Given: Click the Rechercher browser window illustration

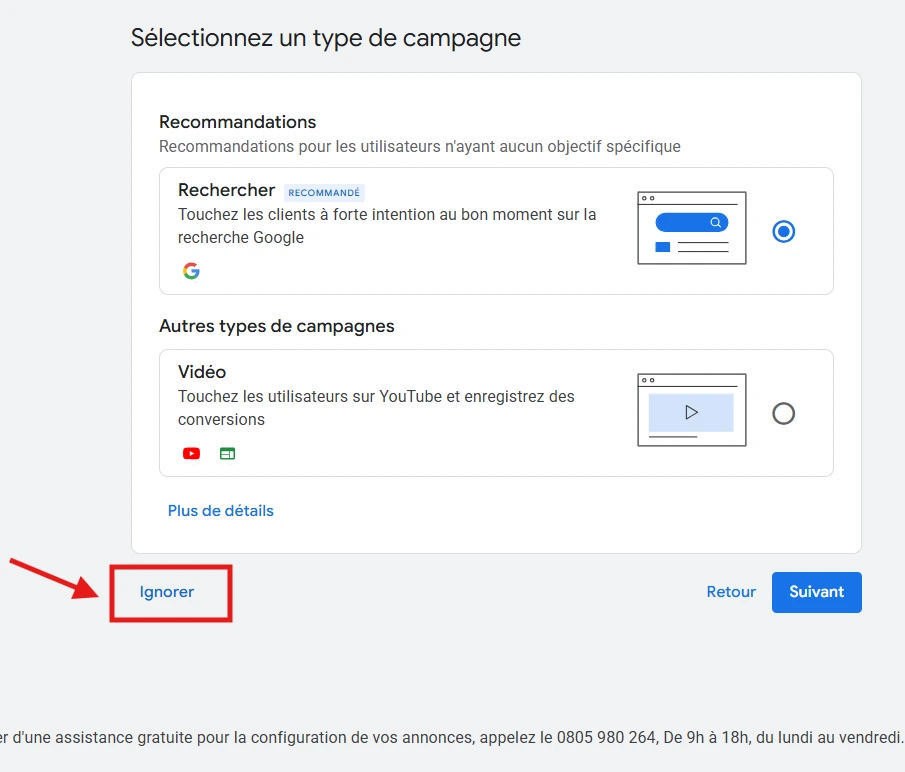Looking at the screenshot, I should [691, 228].
